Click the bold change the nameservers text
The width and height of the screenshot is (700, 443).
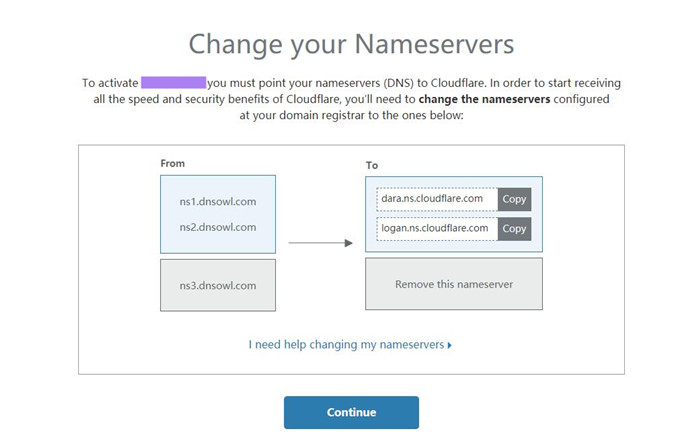(x=484, y=99)
